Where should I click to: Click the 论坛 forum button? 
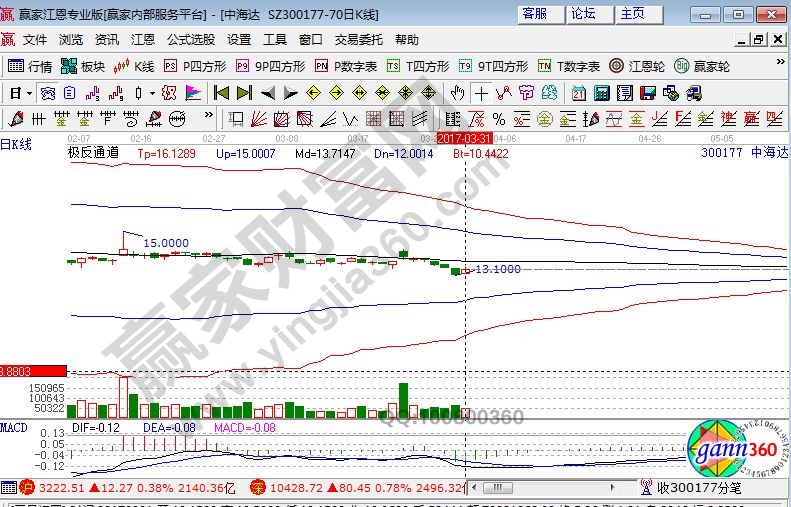pyautogui.click(x=583, y=14)
